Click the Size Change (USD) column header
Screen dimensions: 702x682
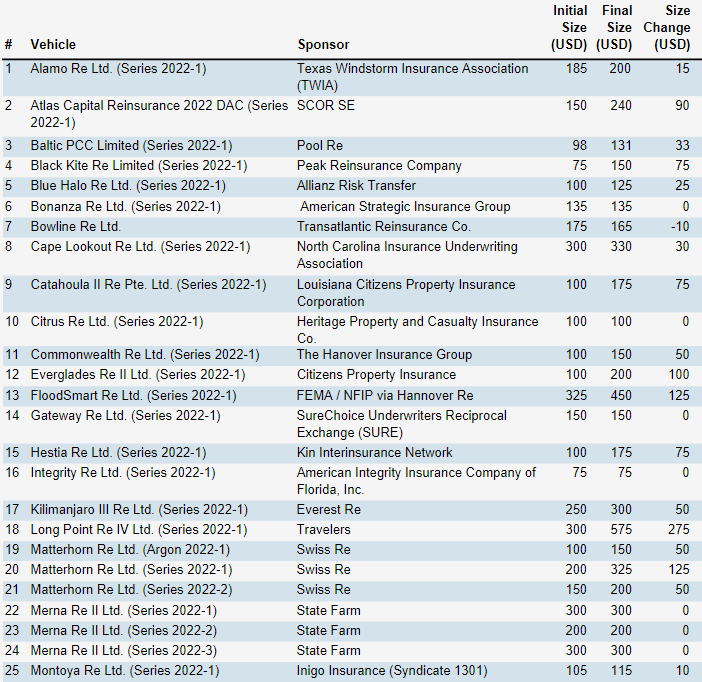coord(667,27)
